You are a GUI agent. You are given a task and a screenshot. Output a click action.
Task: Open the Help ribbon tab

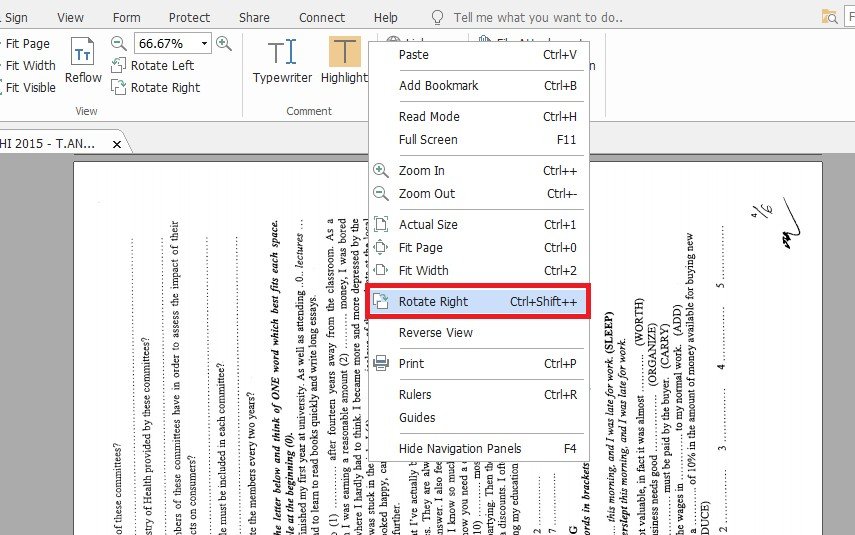point(386,17)
